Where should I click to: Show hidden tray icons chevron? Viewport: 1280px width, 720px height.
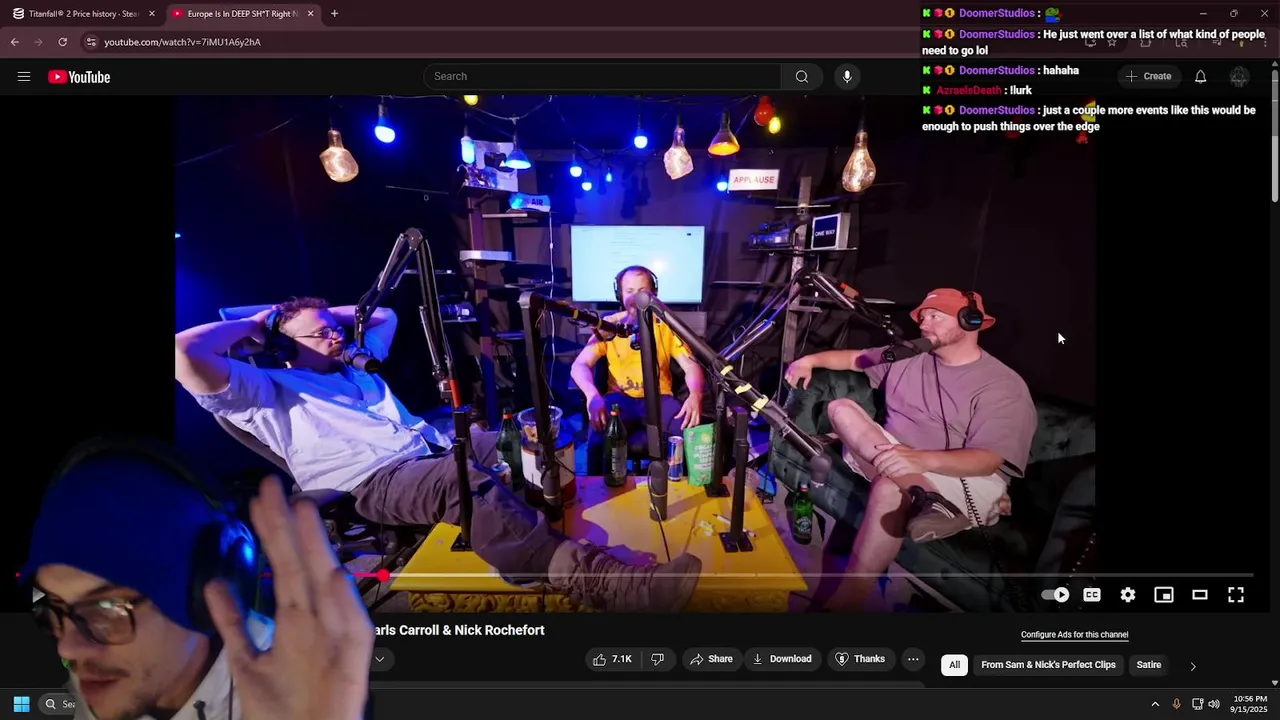point(1155,704)
